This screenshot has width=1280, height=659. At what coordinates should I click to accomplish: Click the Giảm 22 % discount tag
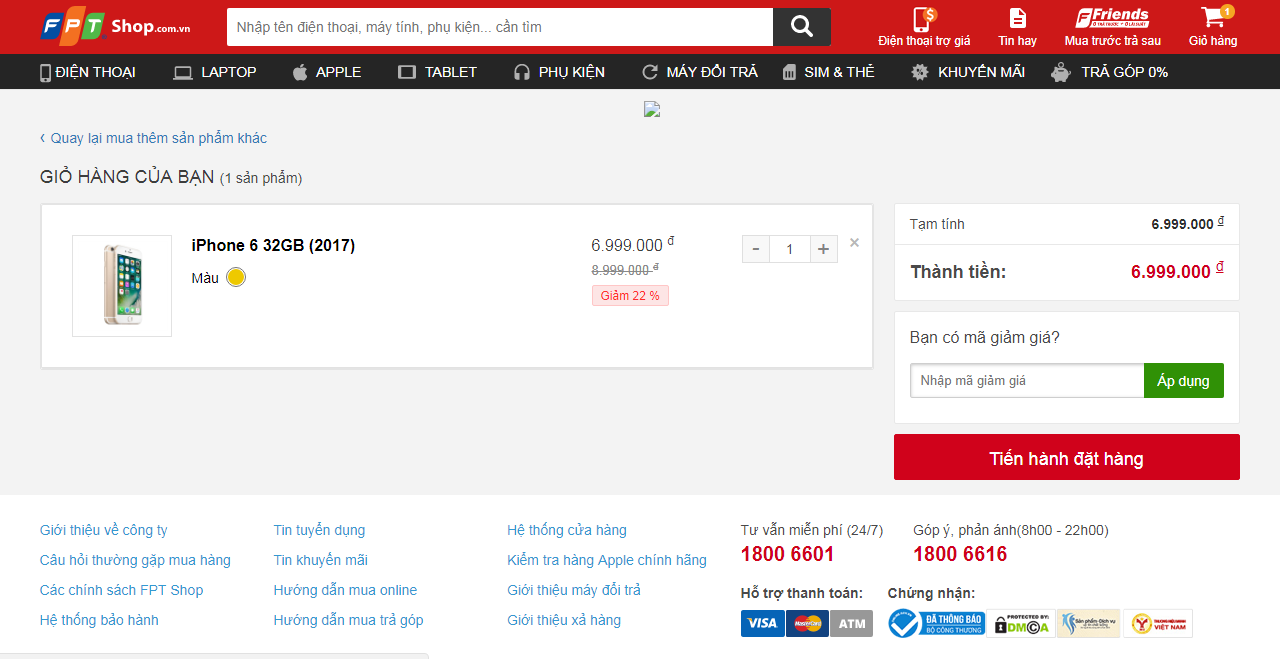click(x=630, y=296)
